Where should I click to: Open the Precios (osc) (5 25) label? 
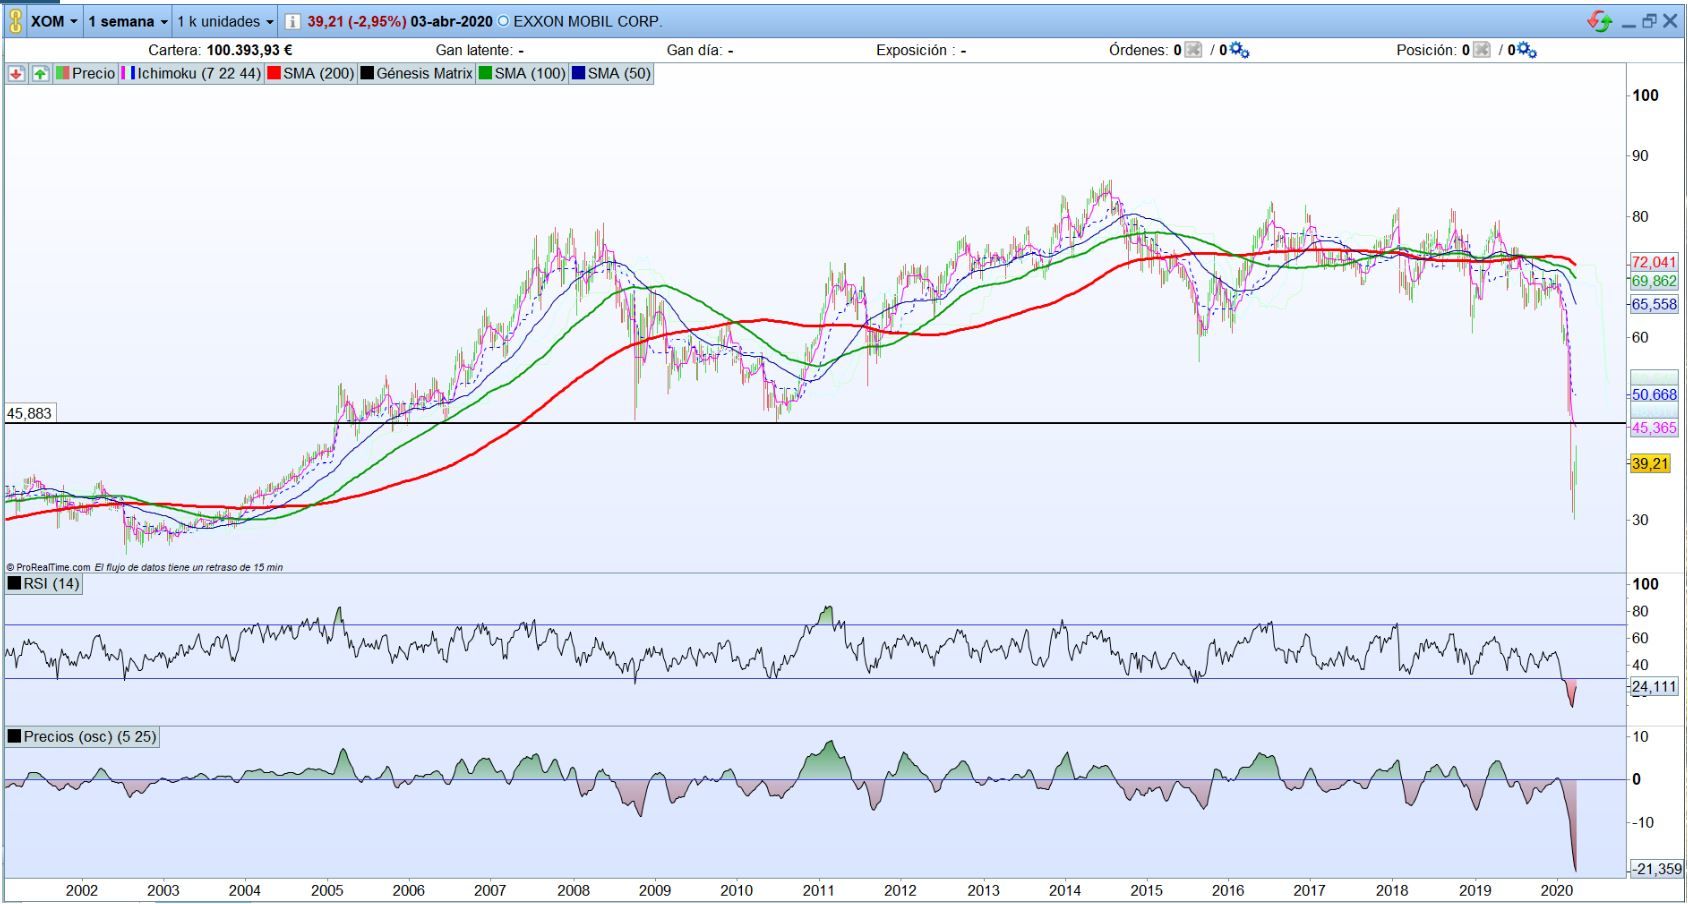coord(82,737)
